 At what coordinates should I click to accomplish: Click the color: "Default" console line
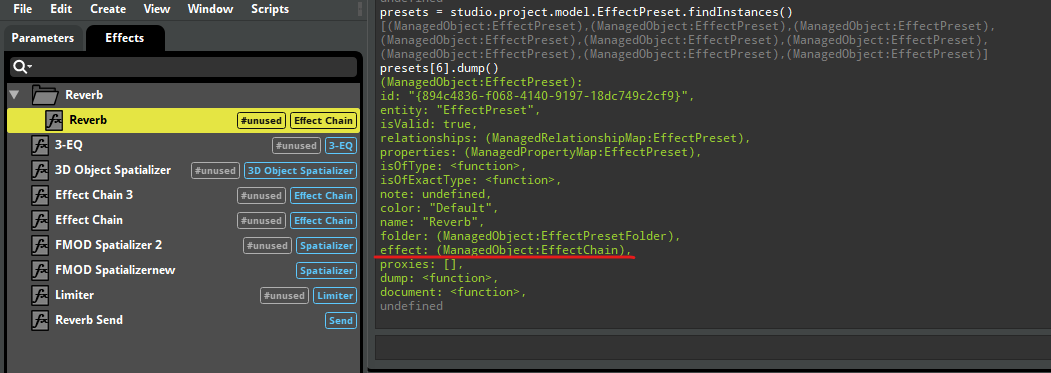click(438, 207)
